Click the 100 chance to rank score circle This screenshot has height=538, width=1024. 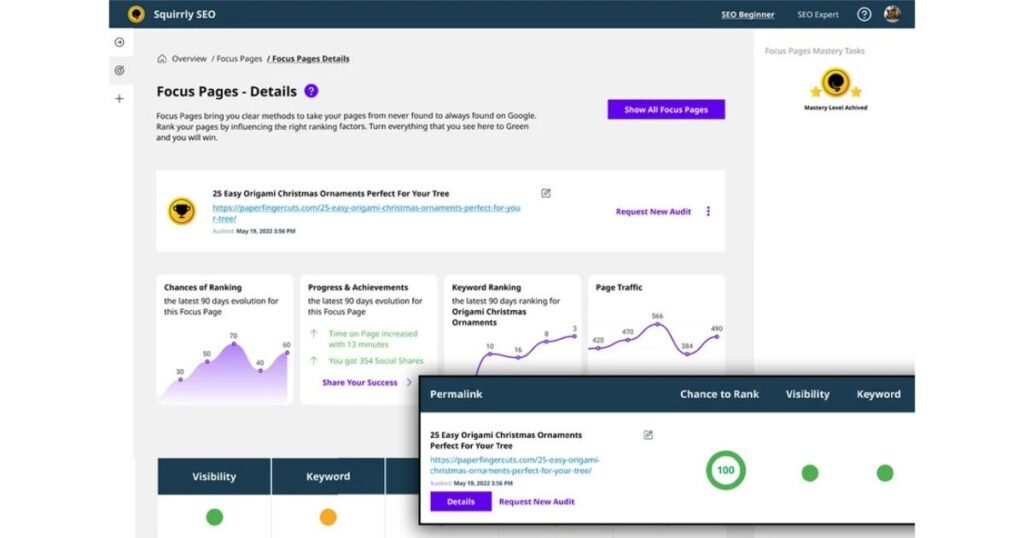726,470
